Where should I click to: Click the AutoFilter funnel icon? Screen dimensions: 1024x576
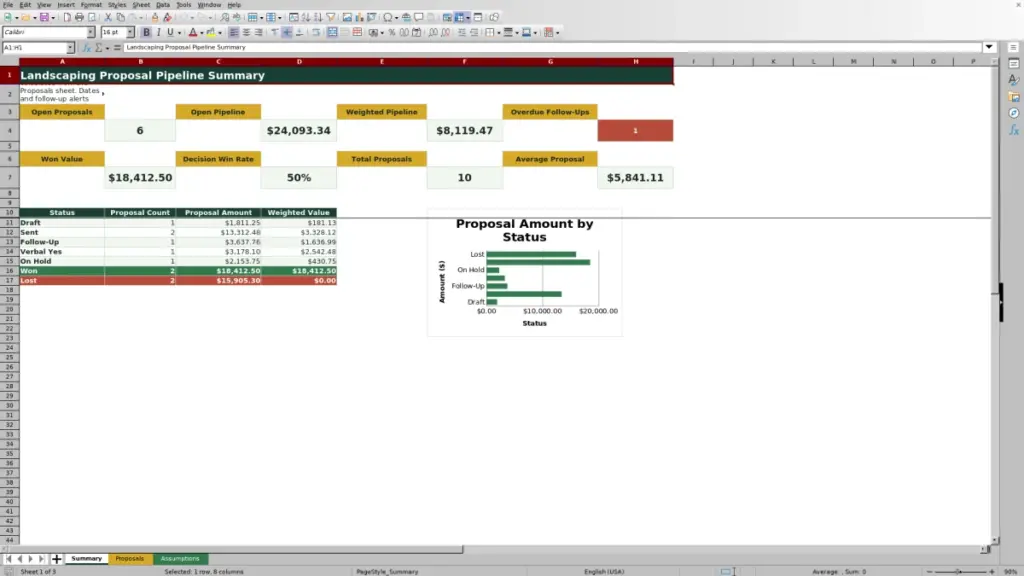330,17
